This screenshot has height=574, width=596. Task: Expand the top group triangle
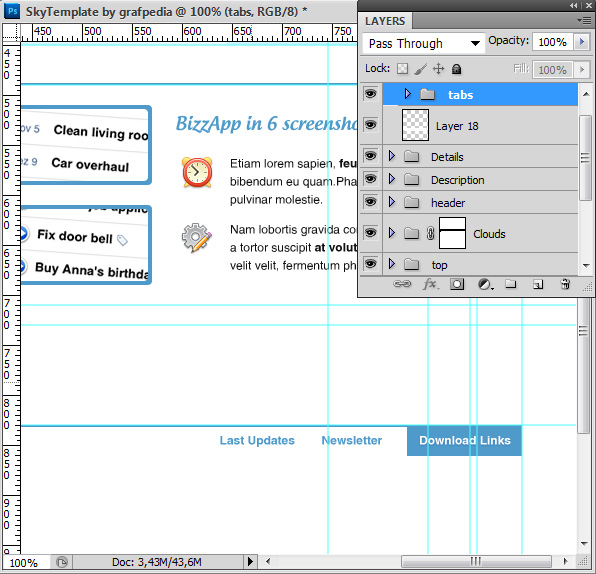pyautogui.click(x=392, y=263)
